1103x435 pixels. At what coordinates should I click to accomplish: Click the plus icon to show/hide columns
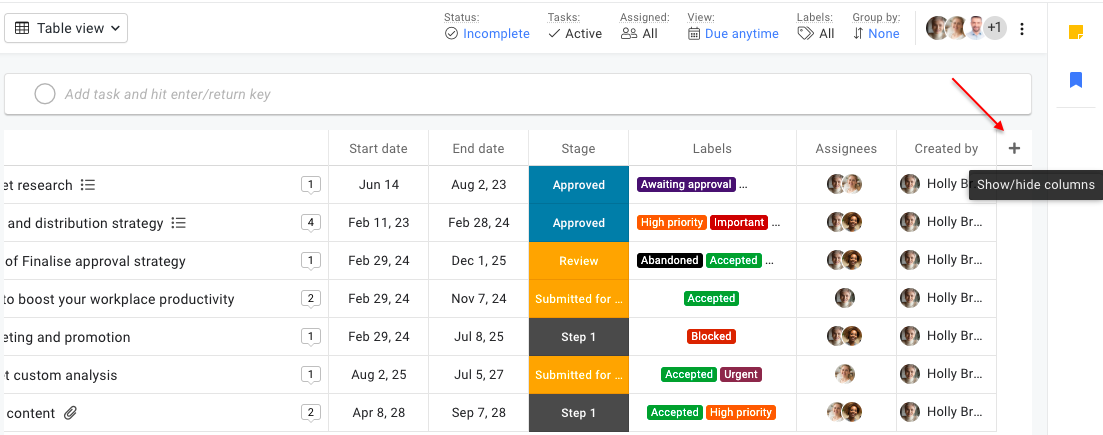[x=1014, y=149]
